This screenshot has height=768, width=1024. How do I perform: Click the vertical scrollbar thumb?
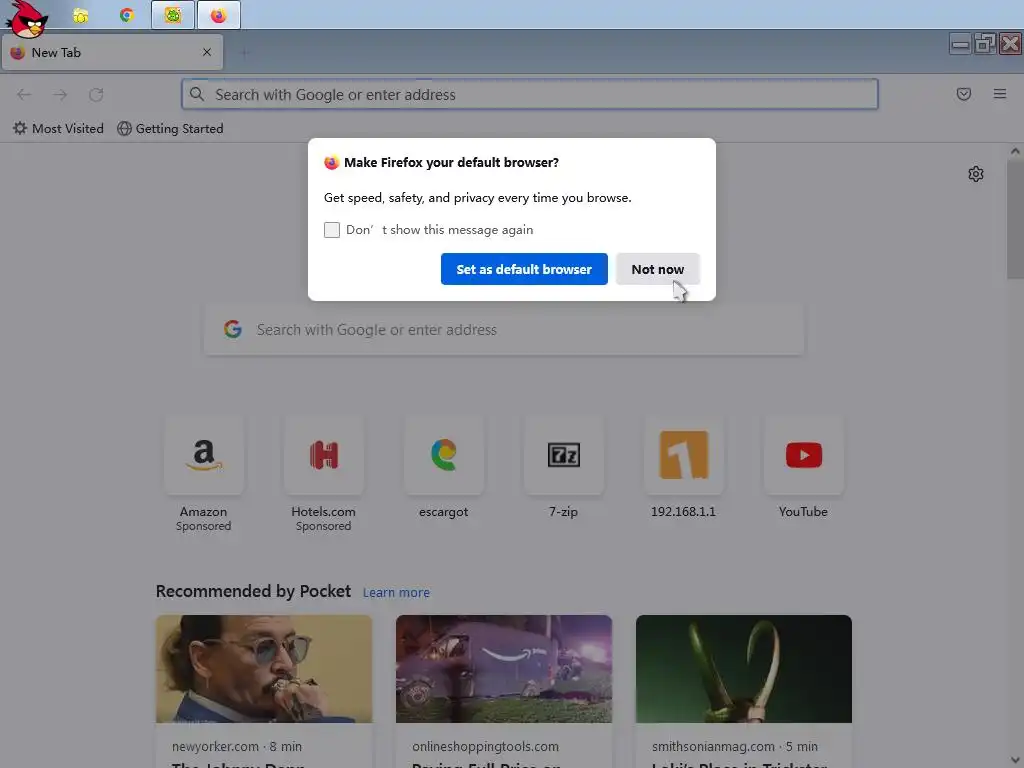point(1015,219)
